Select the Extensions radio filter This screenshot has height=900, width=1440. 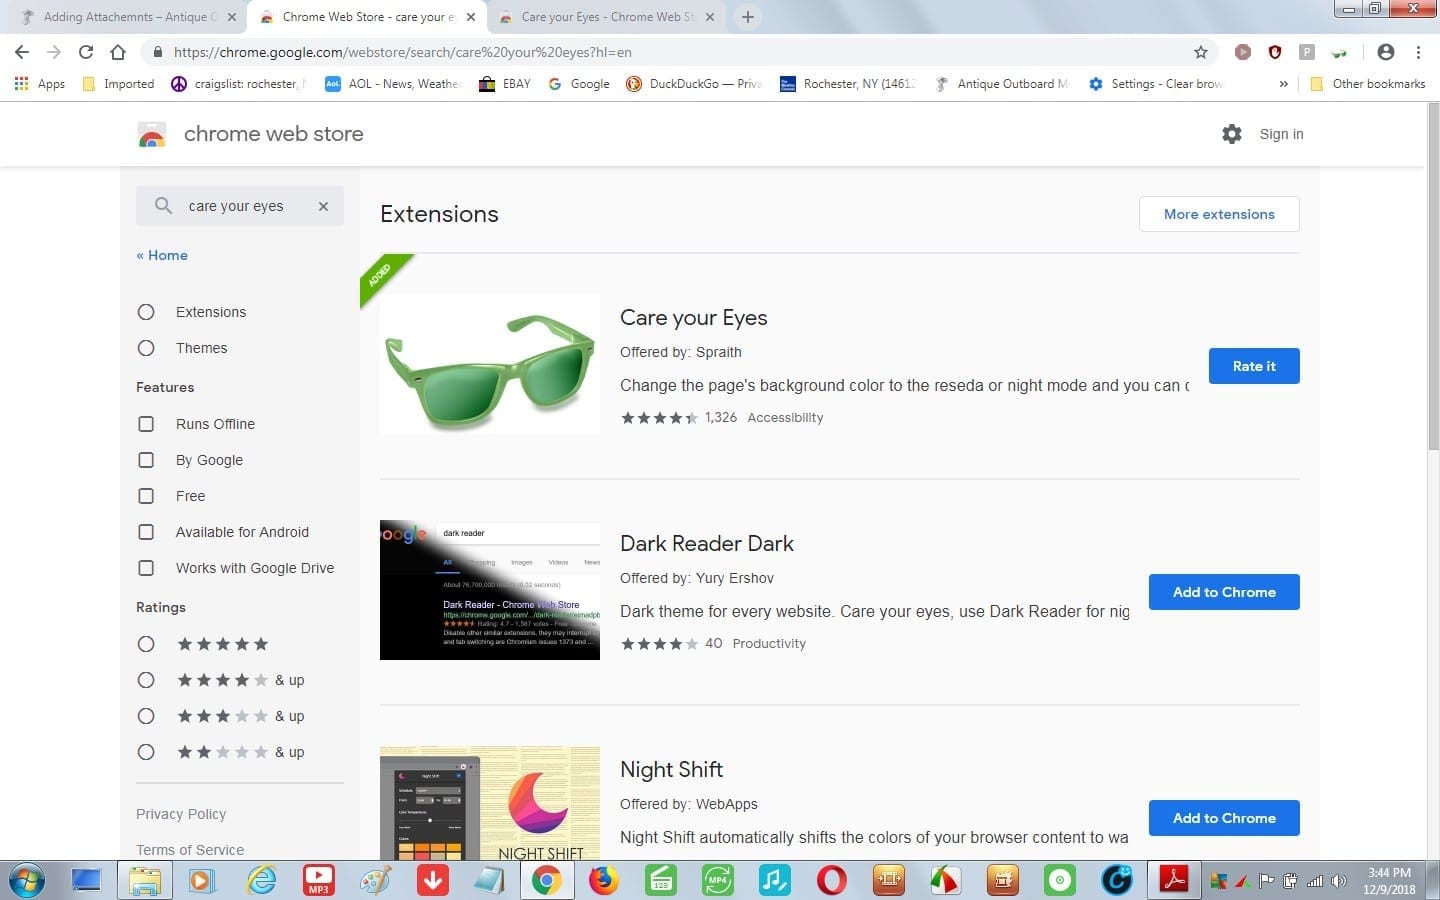tap(146, 312)
